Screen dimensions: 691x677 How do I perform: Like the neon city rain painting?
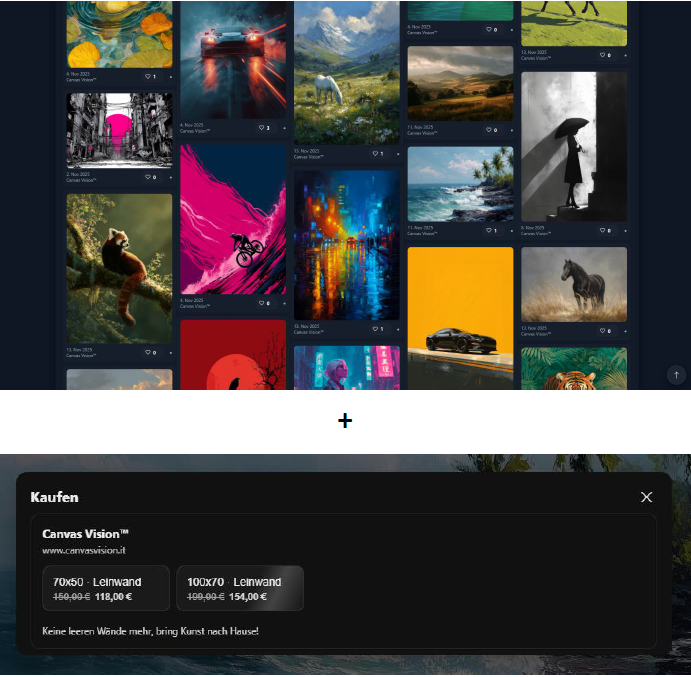click(x=375, y=329)
